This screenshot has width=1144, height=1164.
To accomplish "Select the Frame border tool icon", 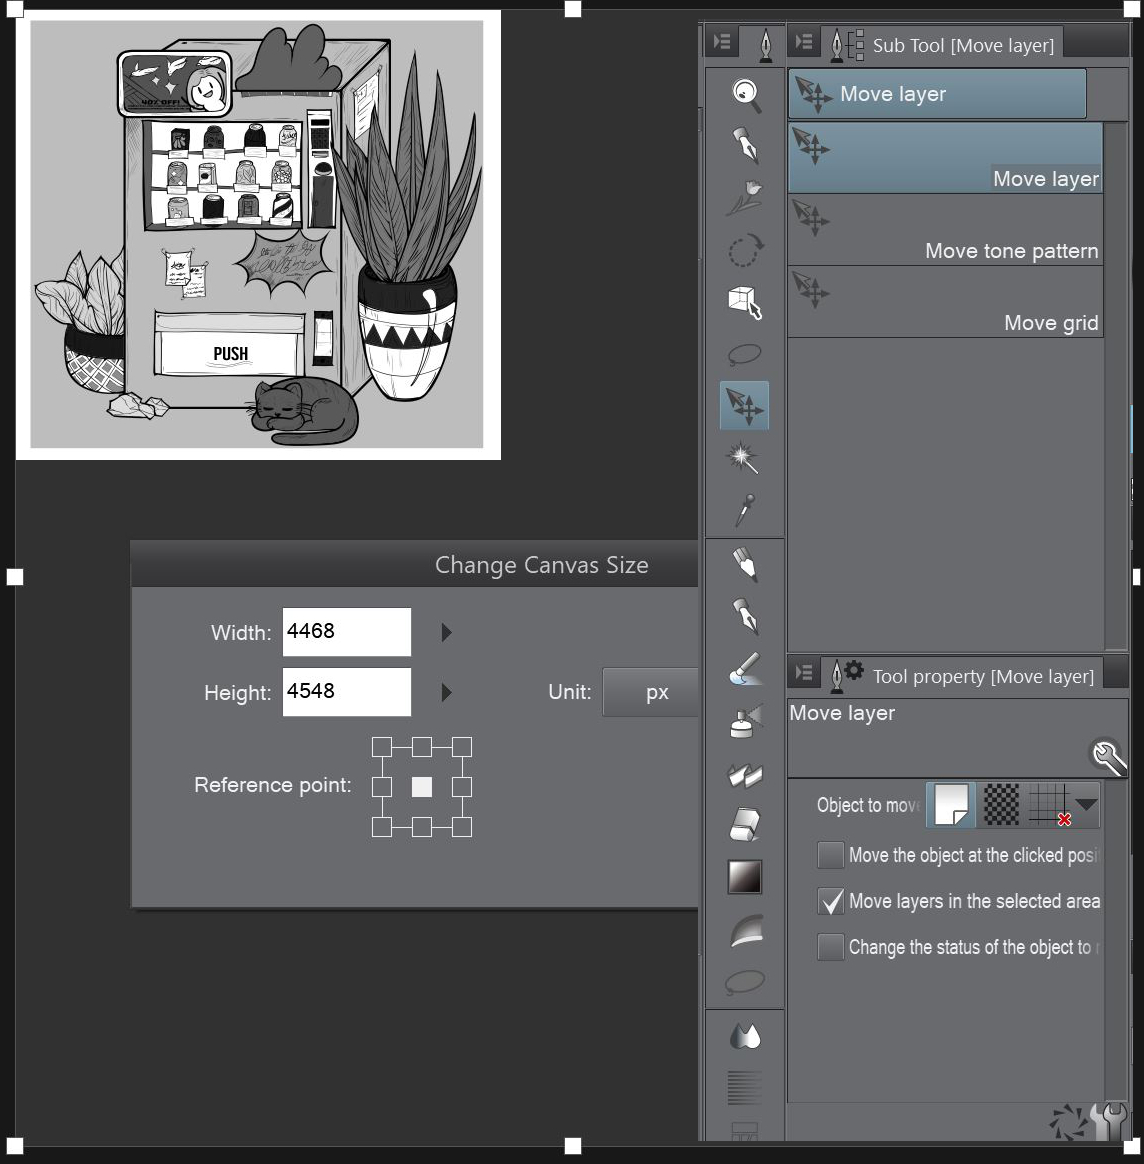I will [745, 1131].
